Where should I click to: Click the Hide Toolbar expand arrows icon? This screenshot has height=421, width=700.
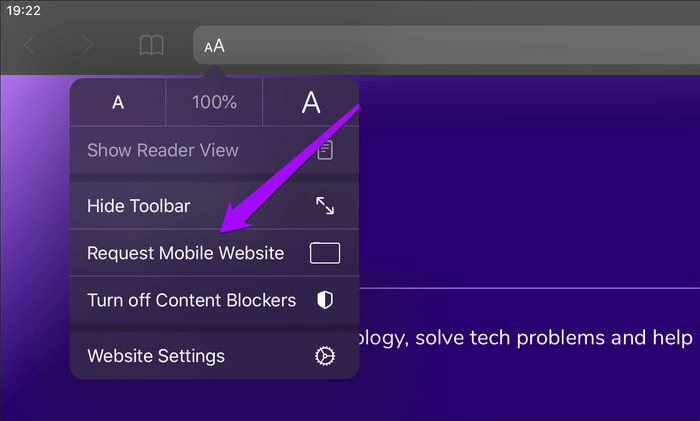(x=325, y=206)
